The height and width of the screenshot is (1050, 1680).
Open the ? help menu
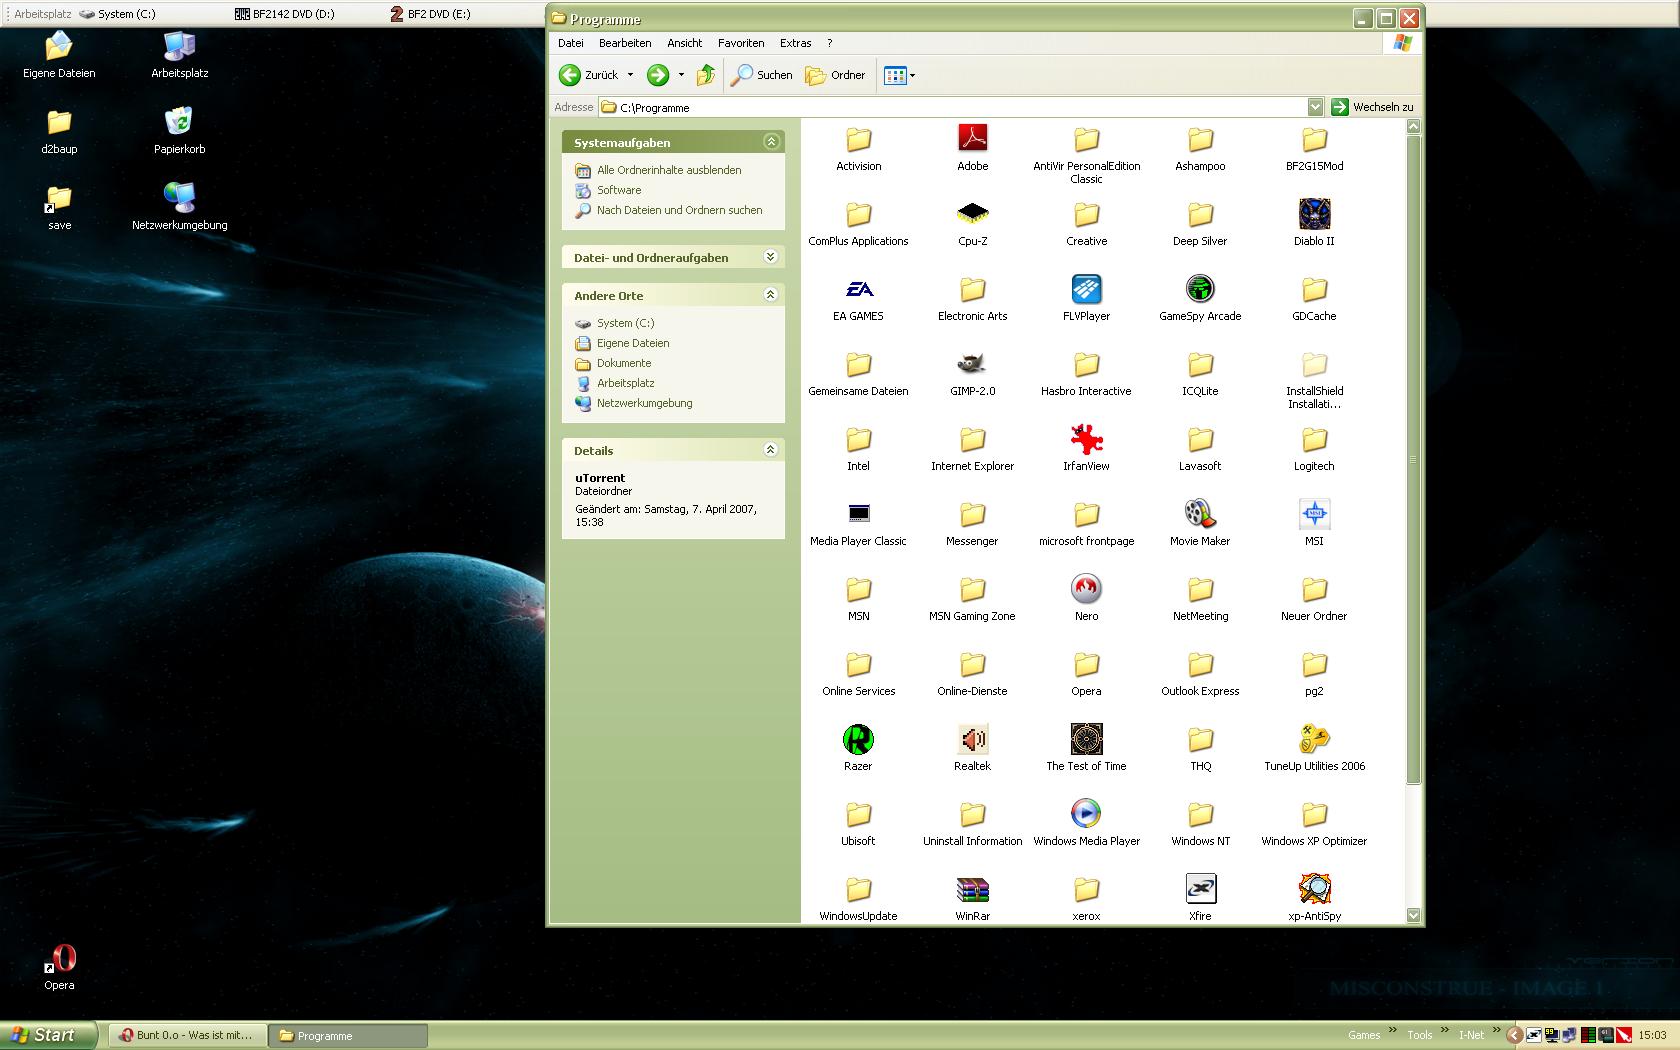(x=829, y=43)
